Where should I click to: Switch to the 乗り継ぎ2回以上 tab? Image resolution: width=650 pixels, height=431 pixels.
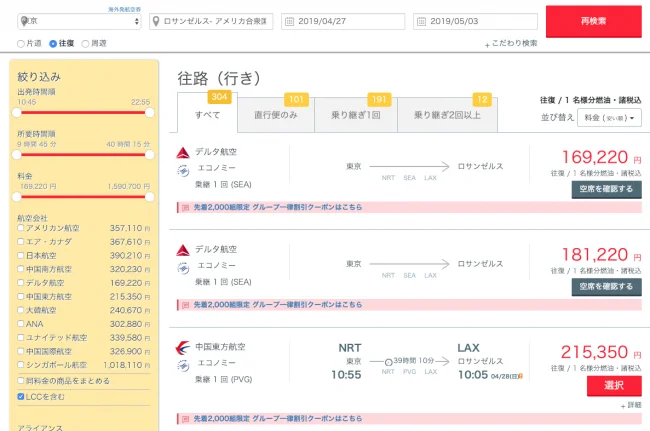tap(447, 115)
